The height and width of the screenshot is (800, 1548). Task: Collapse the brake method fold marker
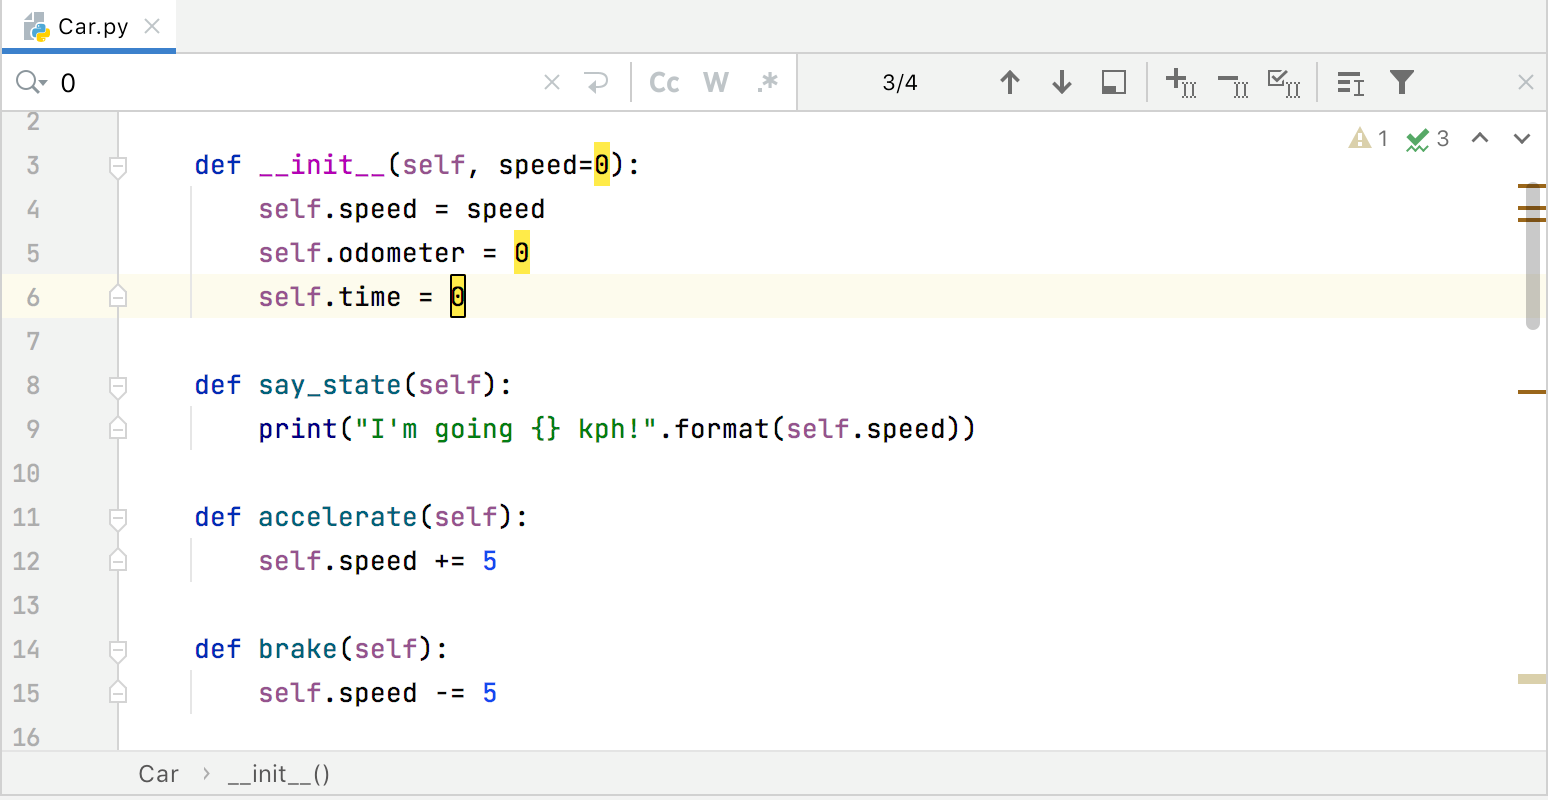click(x=118, y=649)
